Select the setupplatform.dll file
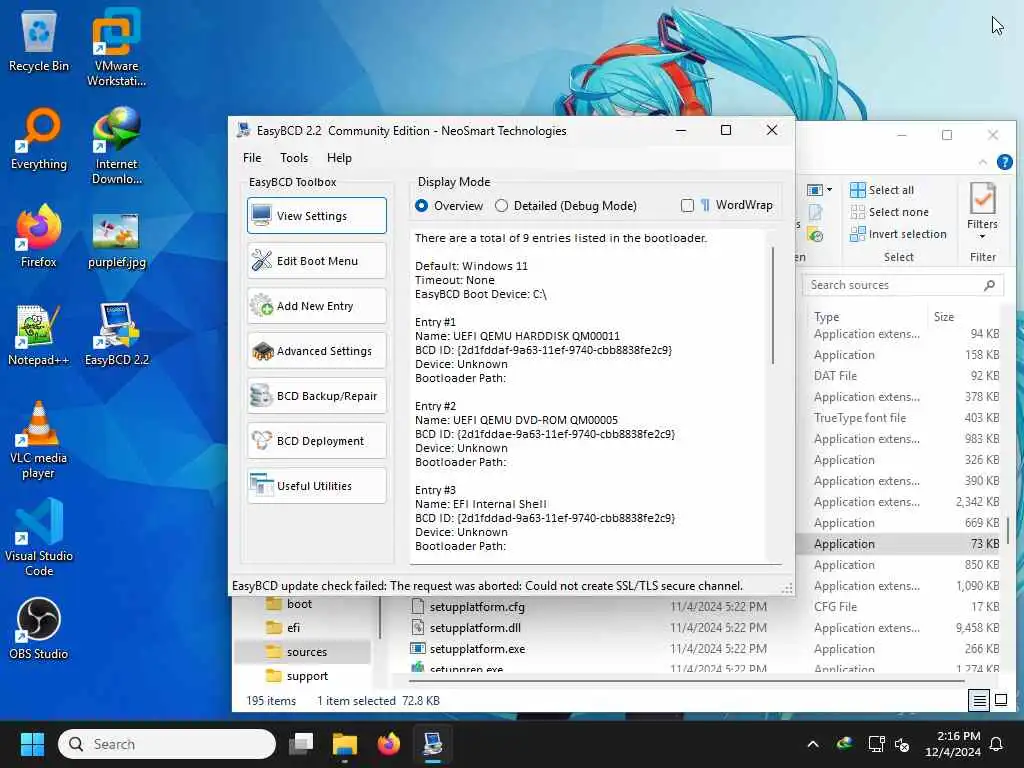The image size is (1024, 768). (475, 628)
